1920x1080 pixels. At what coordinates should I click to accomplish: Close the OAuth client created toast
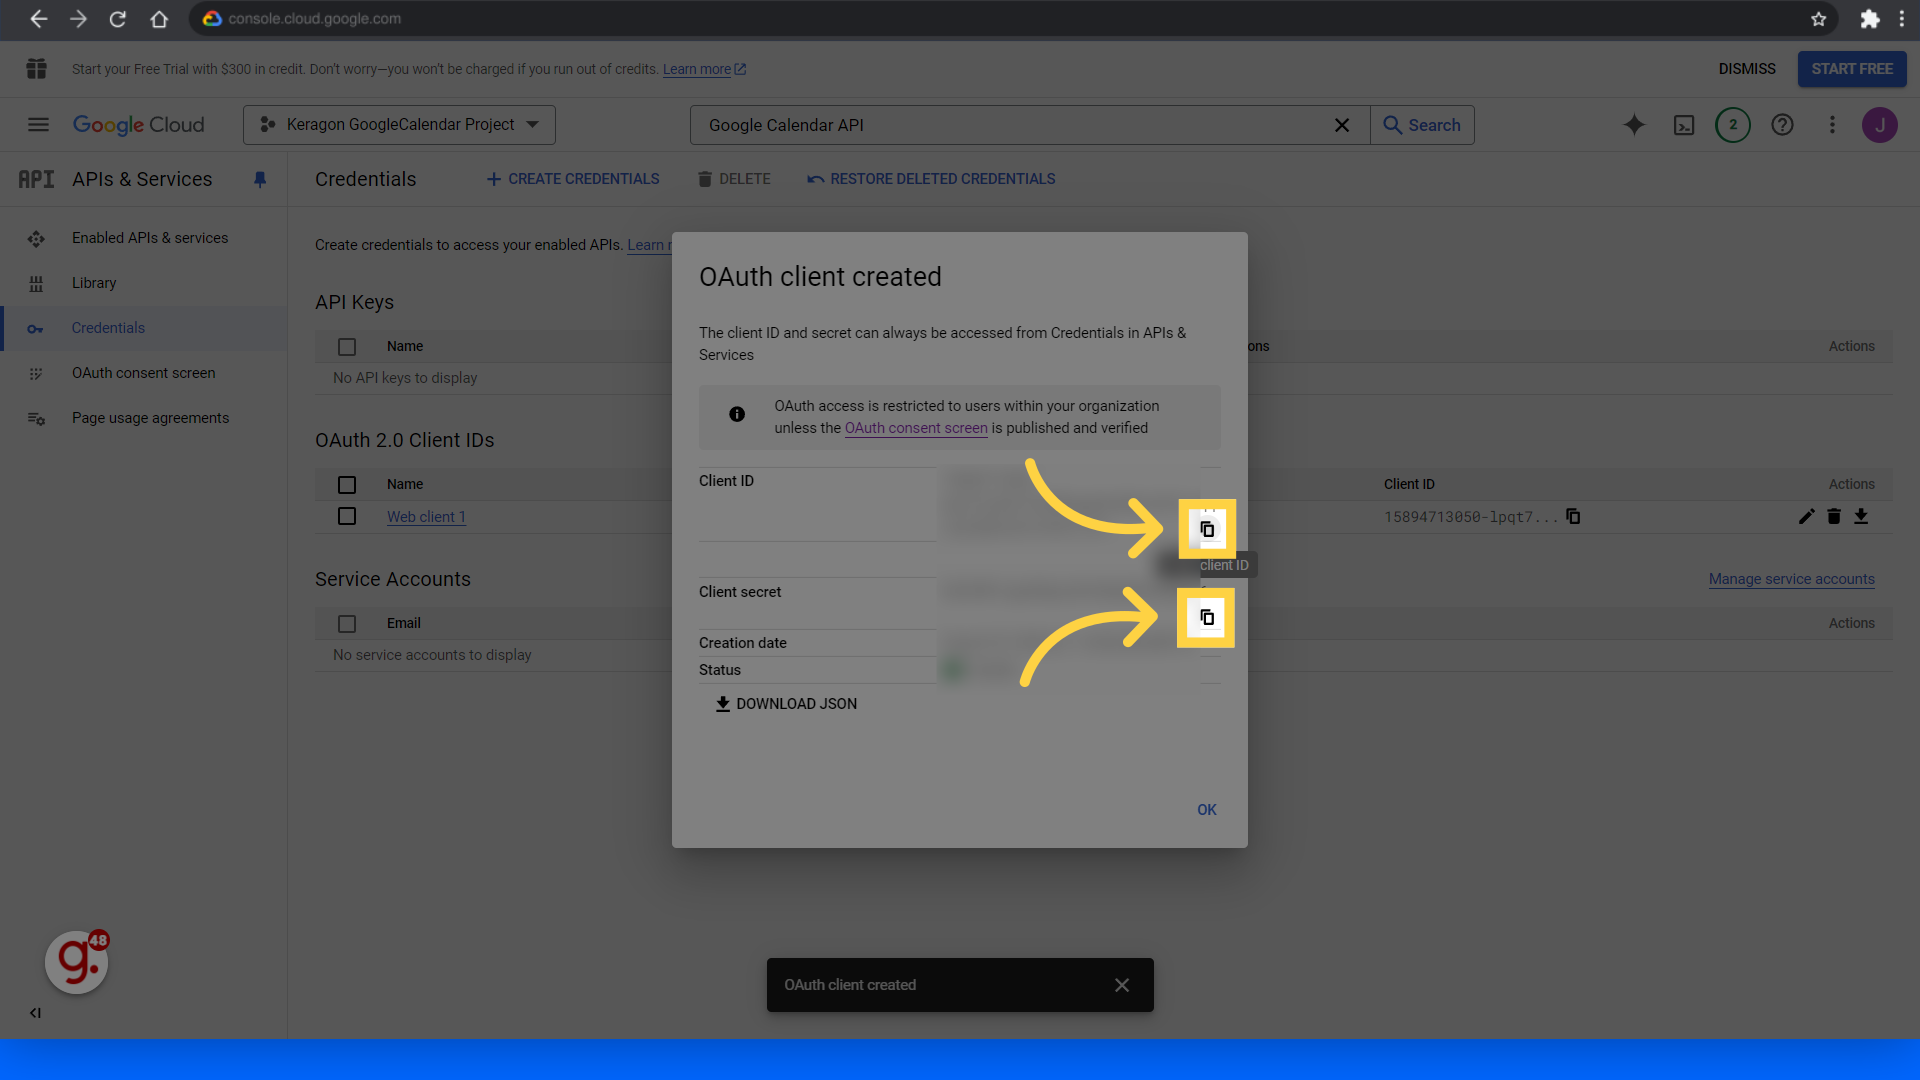[x=1122, y=985]
